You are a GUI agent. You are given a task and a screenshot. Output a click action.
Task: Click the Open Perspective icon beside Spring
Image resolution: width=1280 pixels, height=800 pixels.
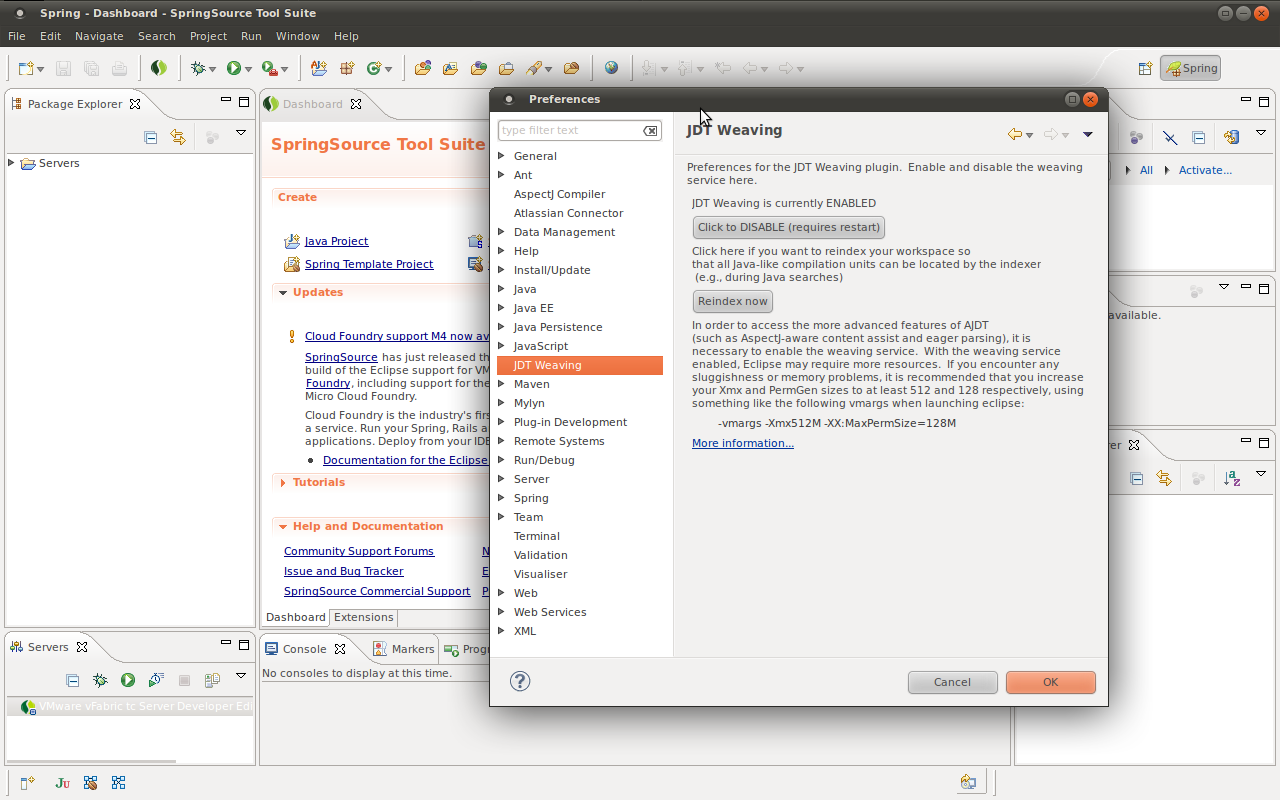pos(1145,68)
